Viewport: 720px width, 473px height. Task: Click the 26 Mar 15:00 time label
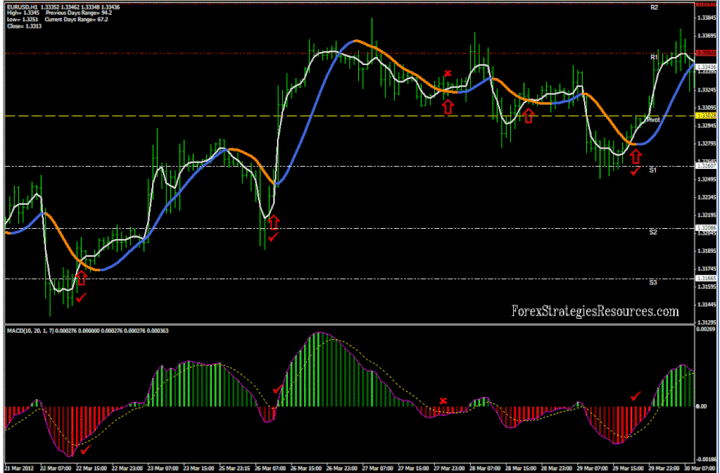(x=306, y=468)
